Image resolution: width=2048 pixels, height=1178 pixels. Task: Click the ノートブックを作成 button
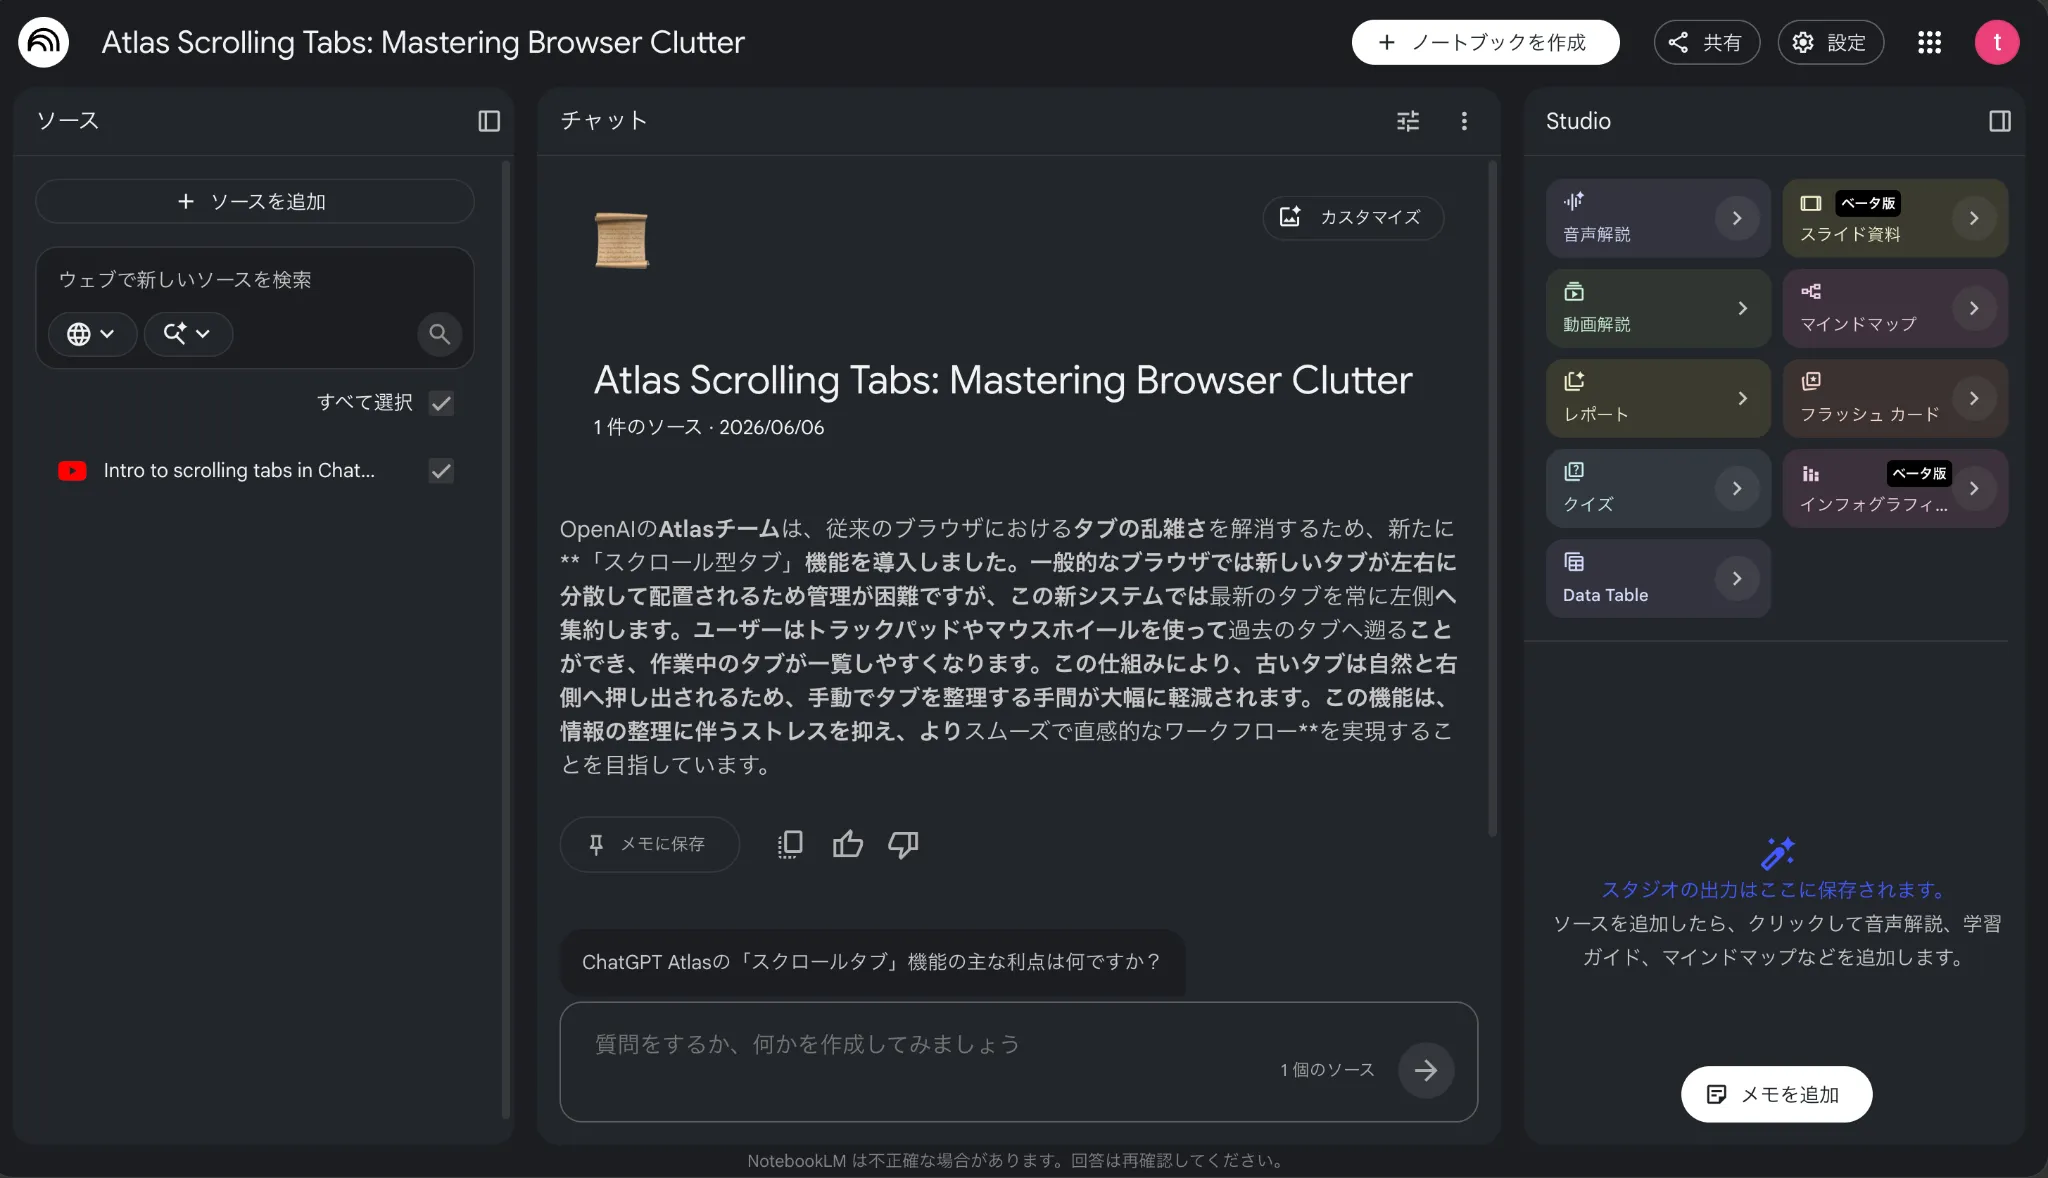coord(1485,42)
